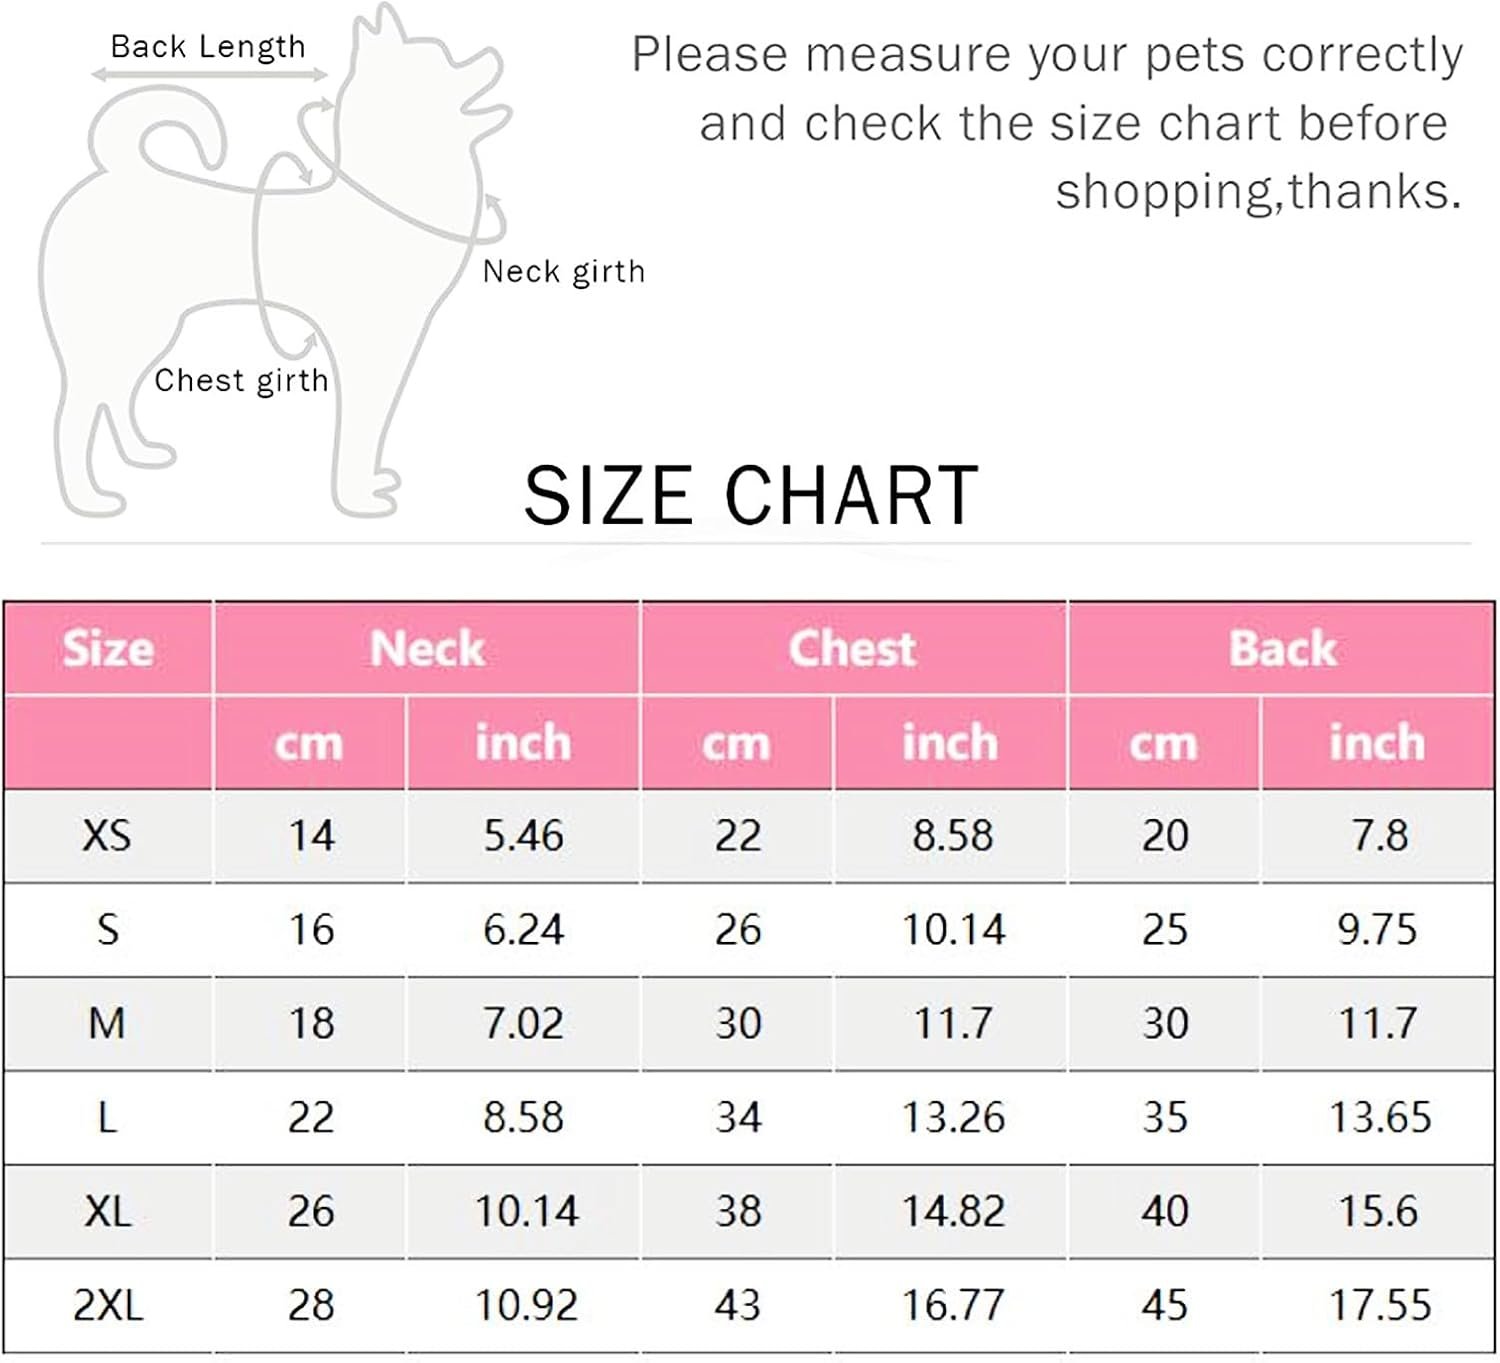Click the 13.65 back inch value
This screenshot has width=1500, height=1363.
1379,1117
